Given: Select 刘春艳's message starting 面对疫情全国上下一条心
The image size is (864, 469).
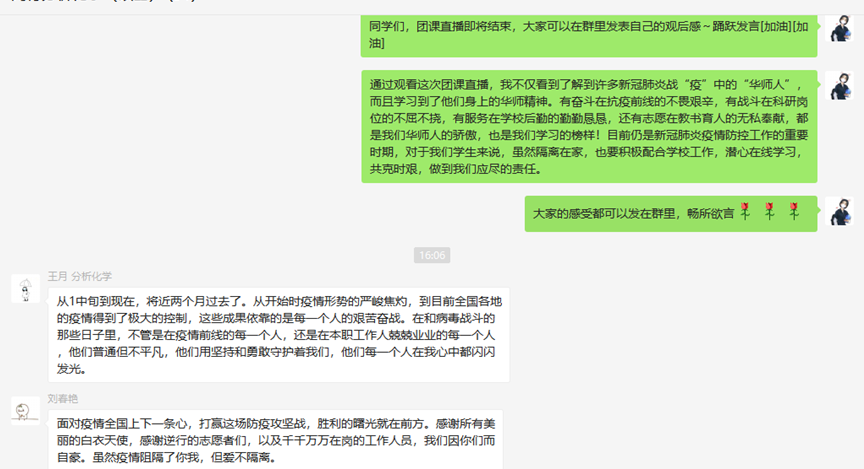Looking at the screenshot, I should pos(276,440).
